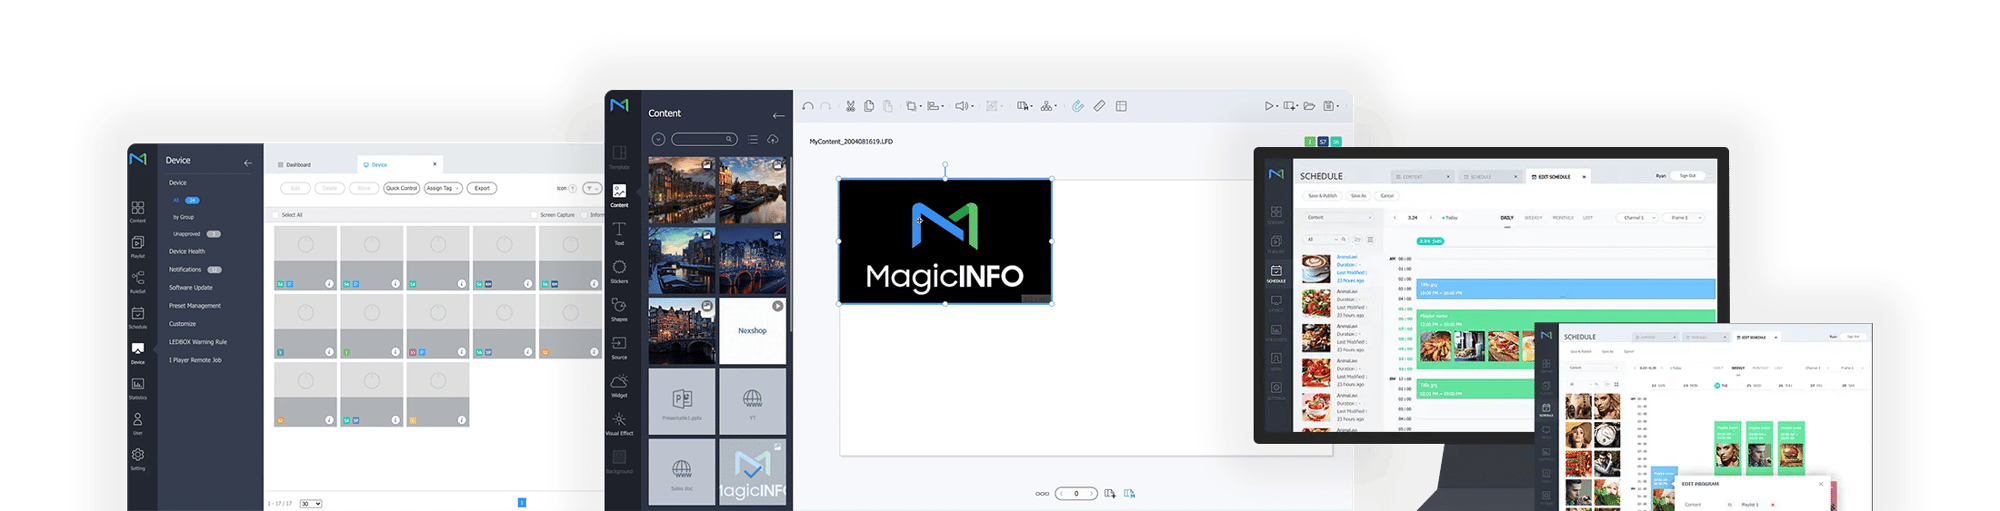Screen dimensions: 2000x511
Task: Open Device Health in Device menu
Action: click(x=187, y=252)
